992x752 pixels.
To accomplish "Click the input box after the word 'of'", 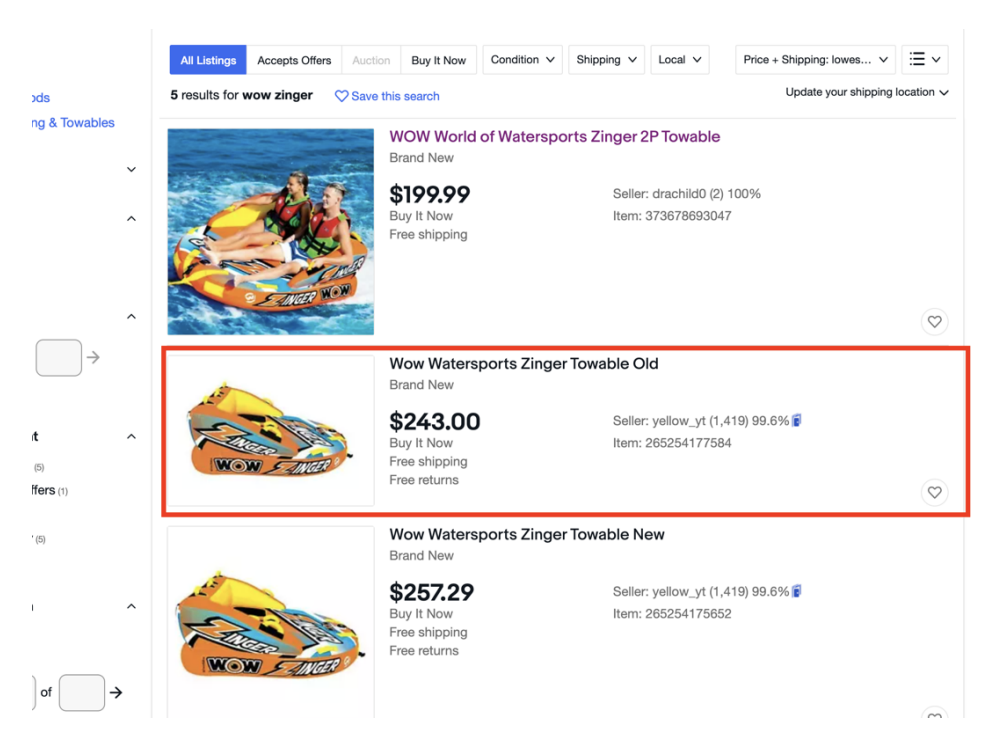I will [x=81, y=692].
